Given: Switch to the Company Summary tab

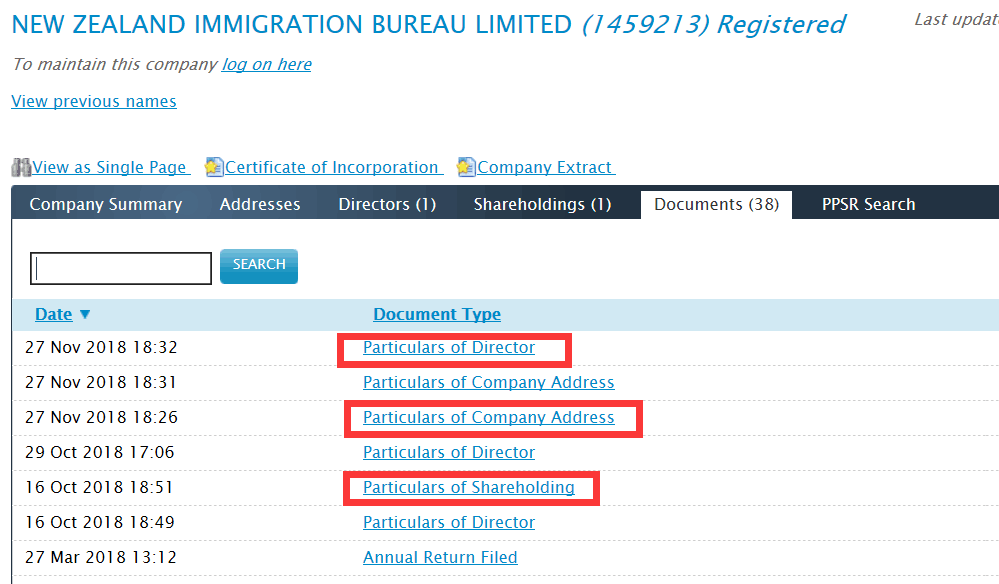Looking at the screenshot, I should (x=106, y=204).
